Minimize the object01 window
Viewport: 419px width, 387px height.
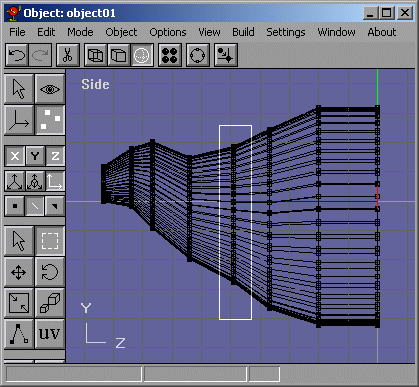coord(371,13)
